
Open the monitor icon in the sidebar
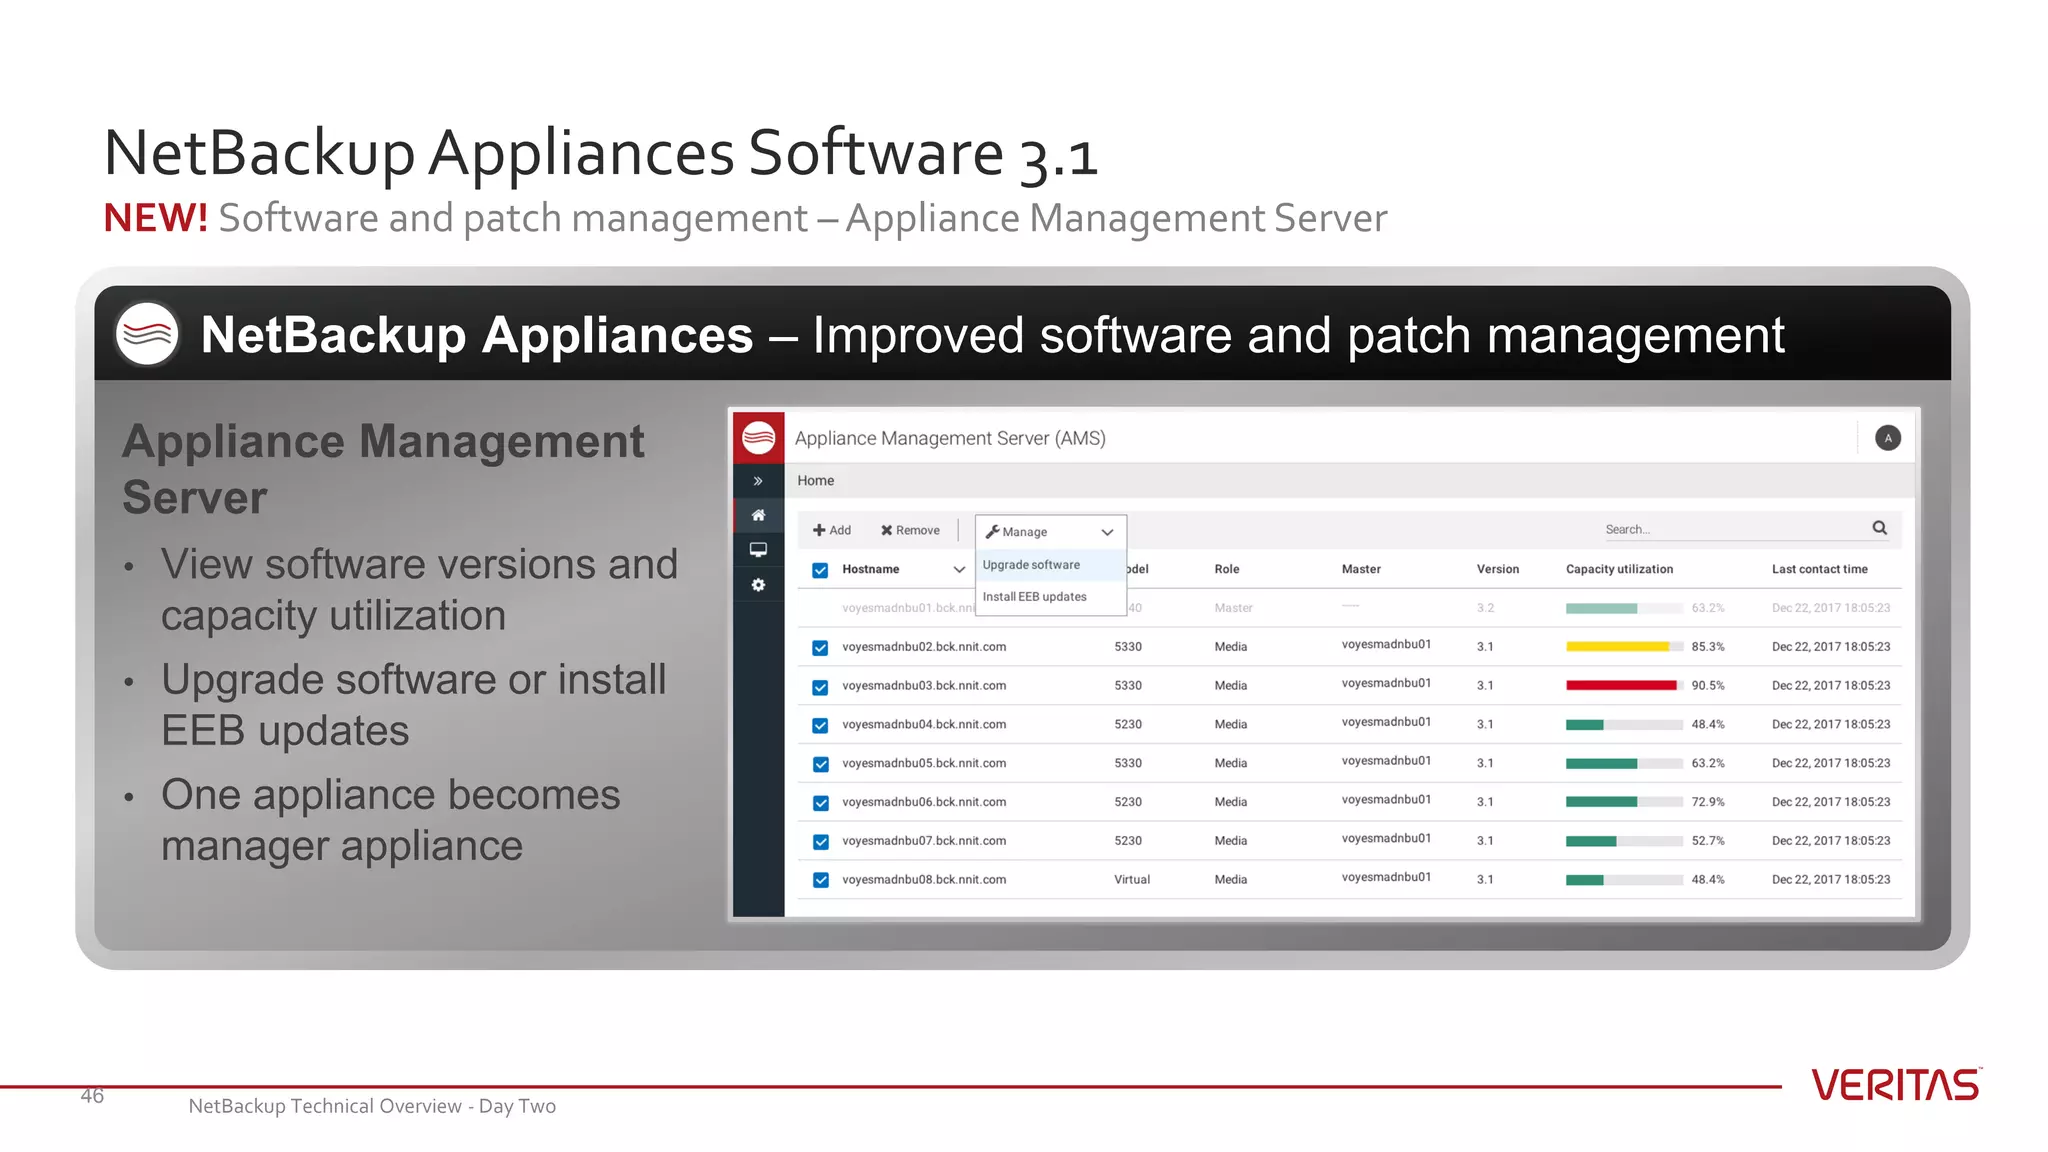758,550
